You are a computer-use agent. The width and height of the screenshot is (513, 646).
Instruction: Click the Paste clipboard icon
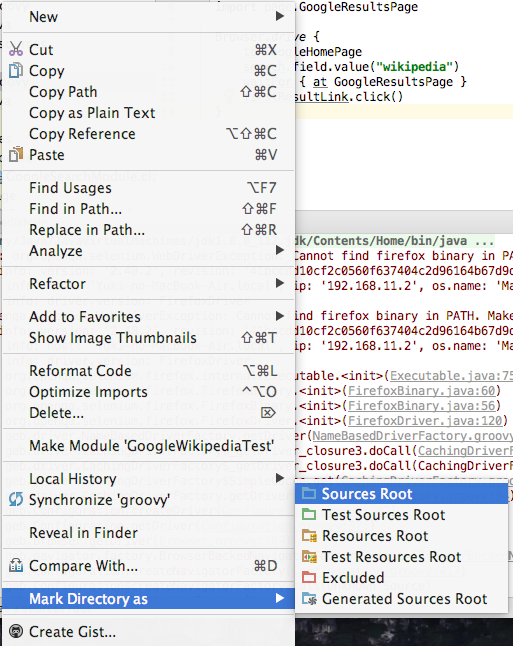(x=16, y=154)
